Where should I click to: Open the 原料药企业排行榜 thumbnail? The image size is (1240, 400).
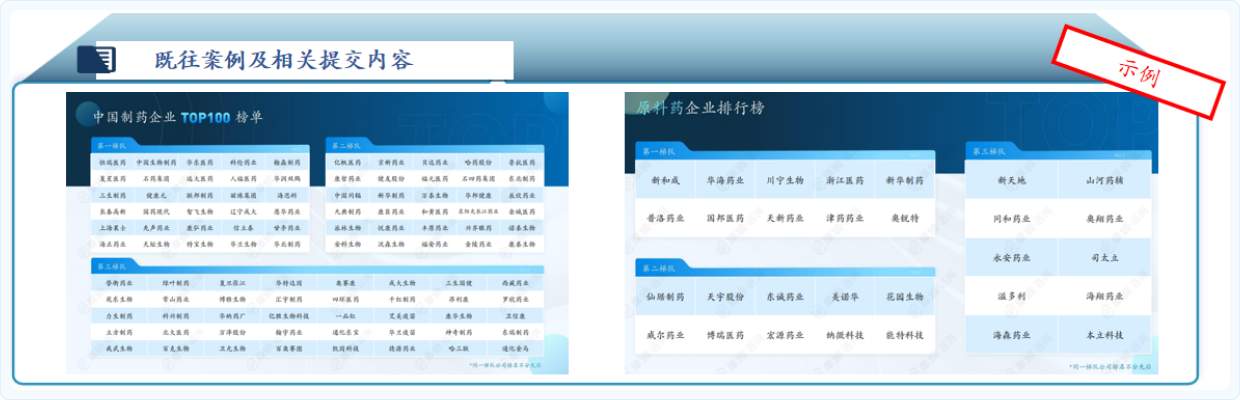pyautogui.click(x=891, y=233)
